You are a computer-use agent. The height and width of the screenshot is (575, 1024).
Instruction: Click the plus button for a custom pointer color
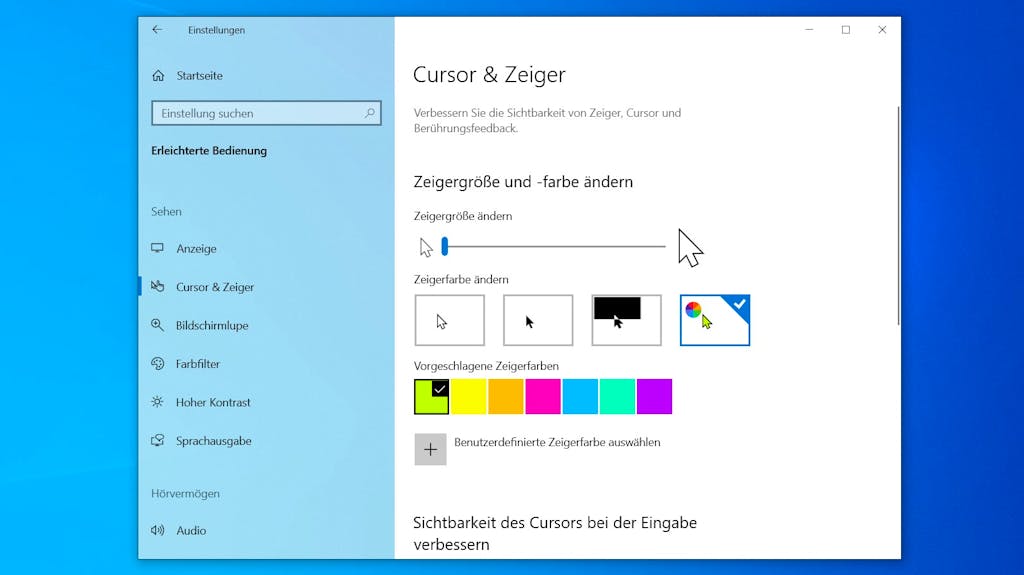click(430, 450)
